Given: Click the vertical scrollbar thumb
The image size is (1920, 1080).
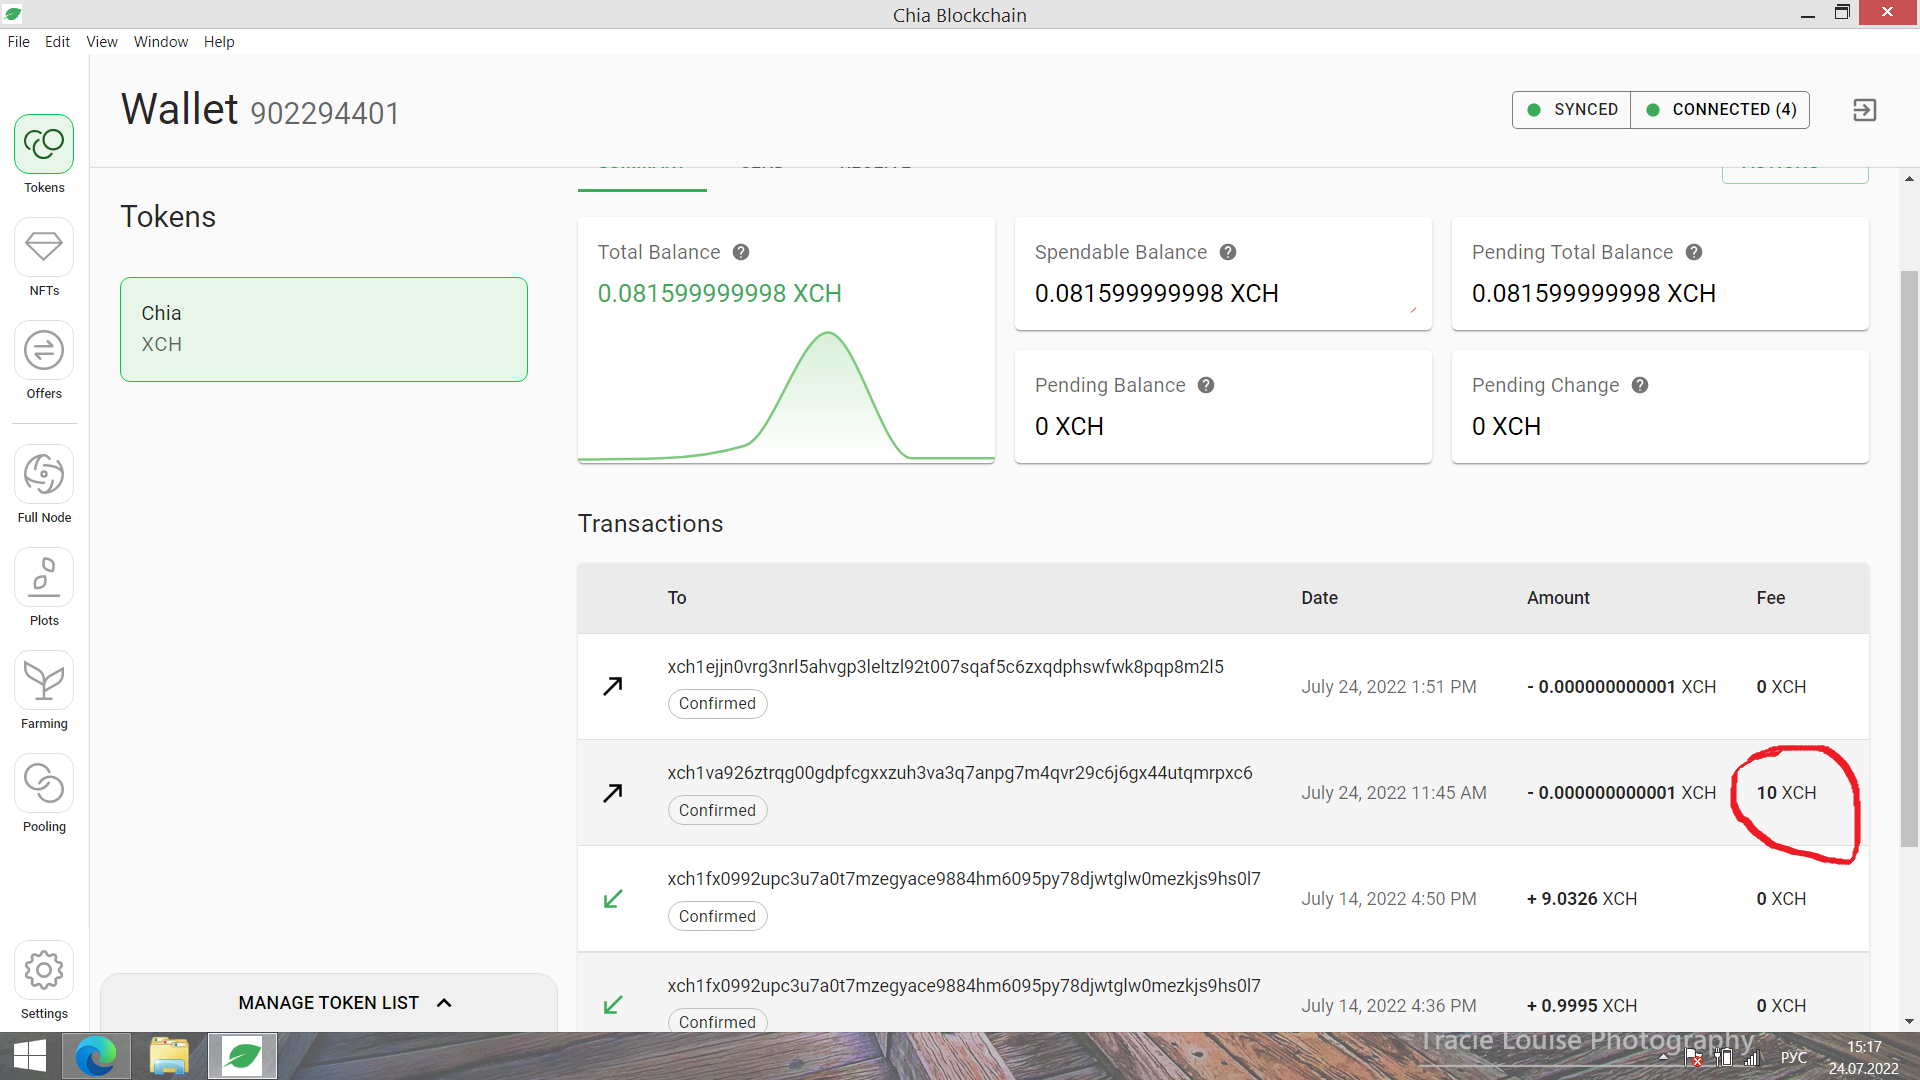Looking at the screenshot, I should coord(1909,558).
